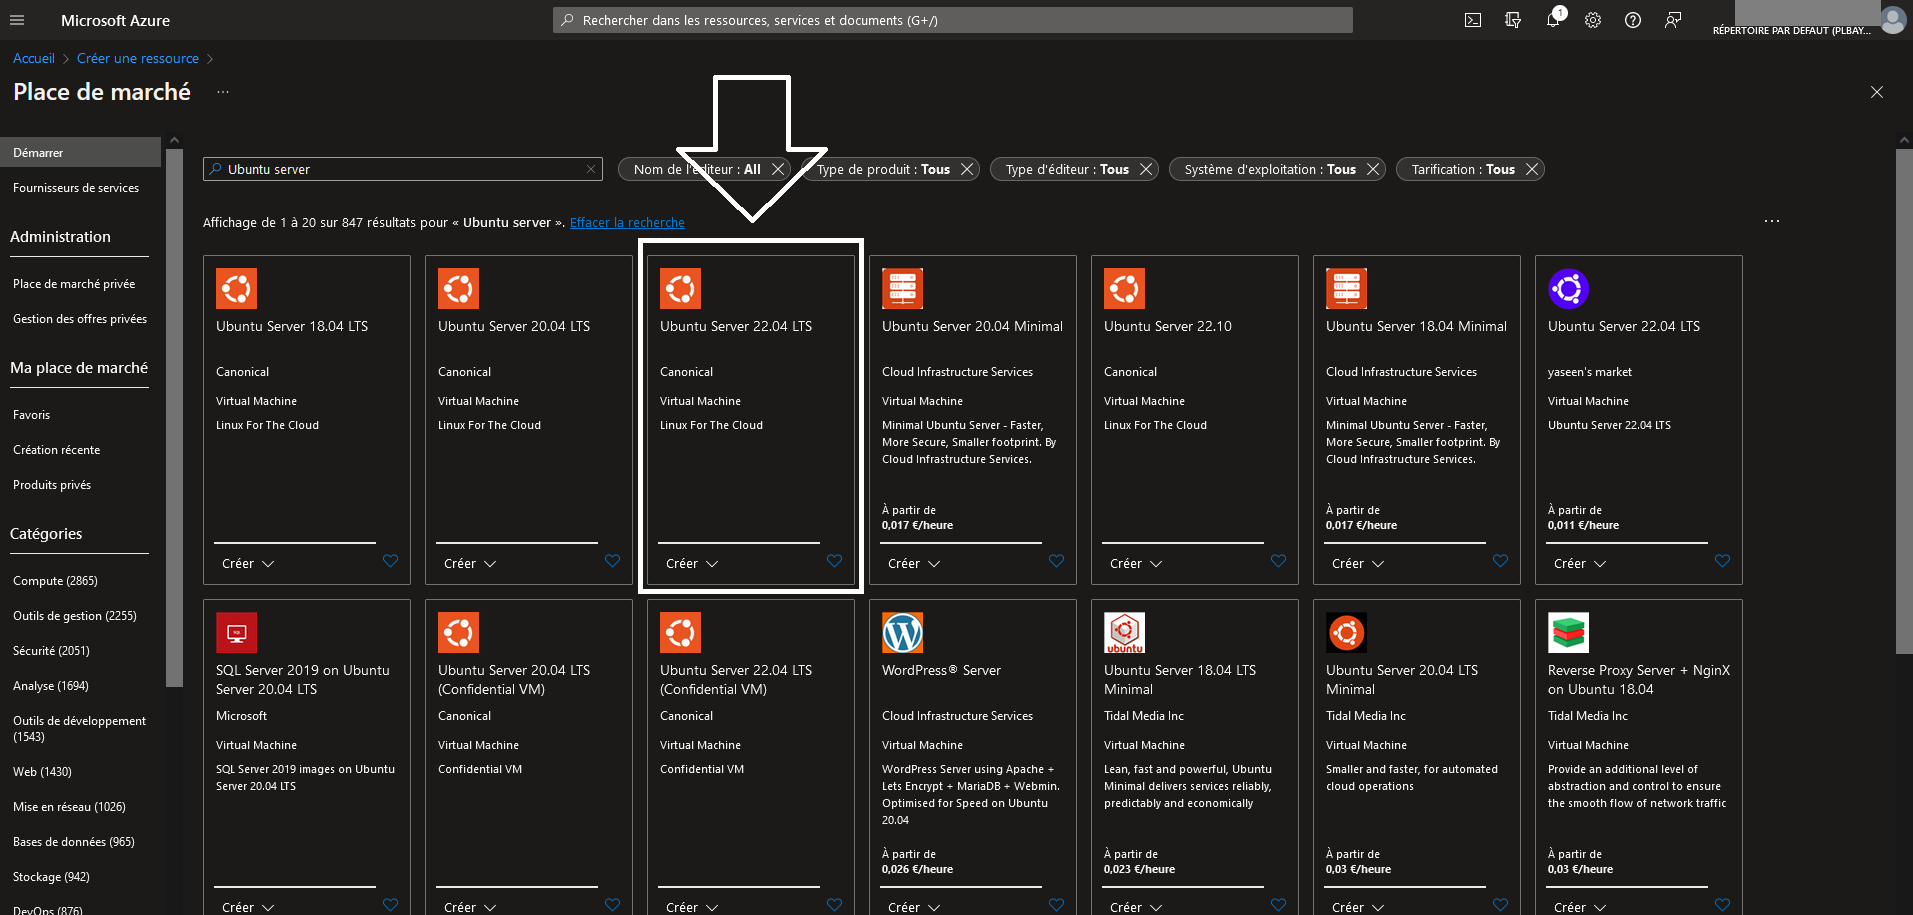Viewport: 1913px width, 915px height.
Task: Open the Azure portal hamburger menu
Action: click(x=17, y=20)
